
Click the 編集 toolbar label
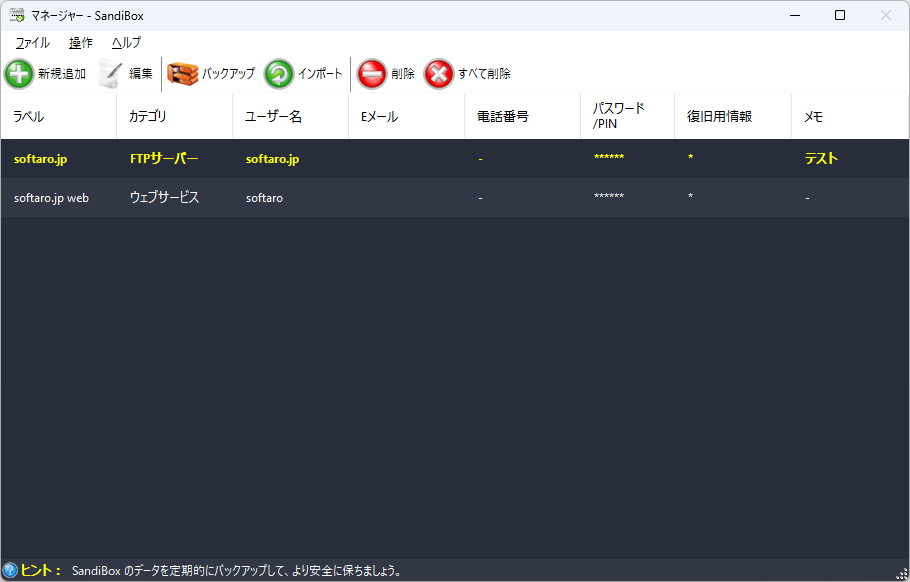click(141, 74)
